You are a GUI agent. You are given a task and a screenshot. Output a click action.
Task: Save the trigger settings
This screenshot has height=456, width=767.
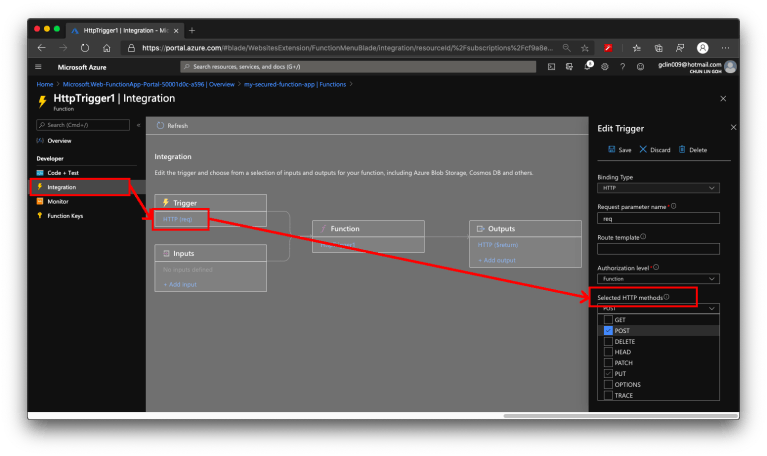coord(619,150)
